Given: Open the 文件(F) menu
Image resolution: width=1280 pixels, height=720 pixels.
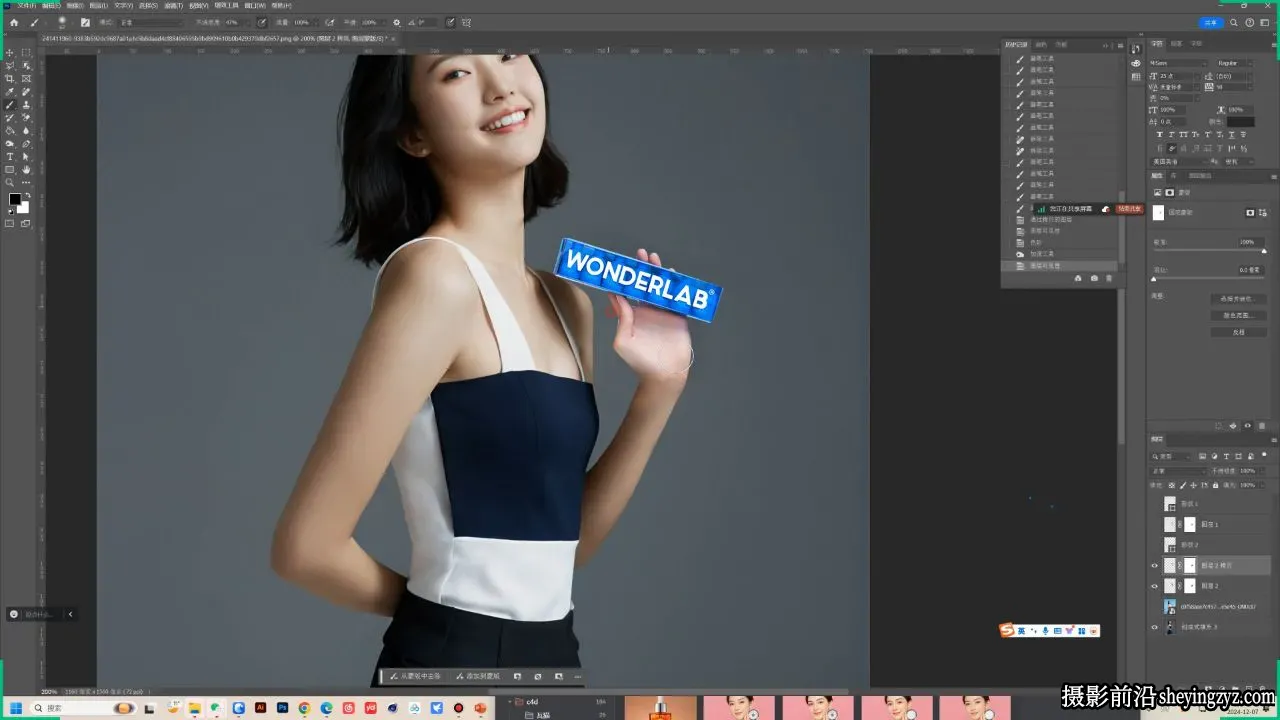Looking at the screenshot, I should [26, 5].
